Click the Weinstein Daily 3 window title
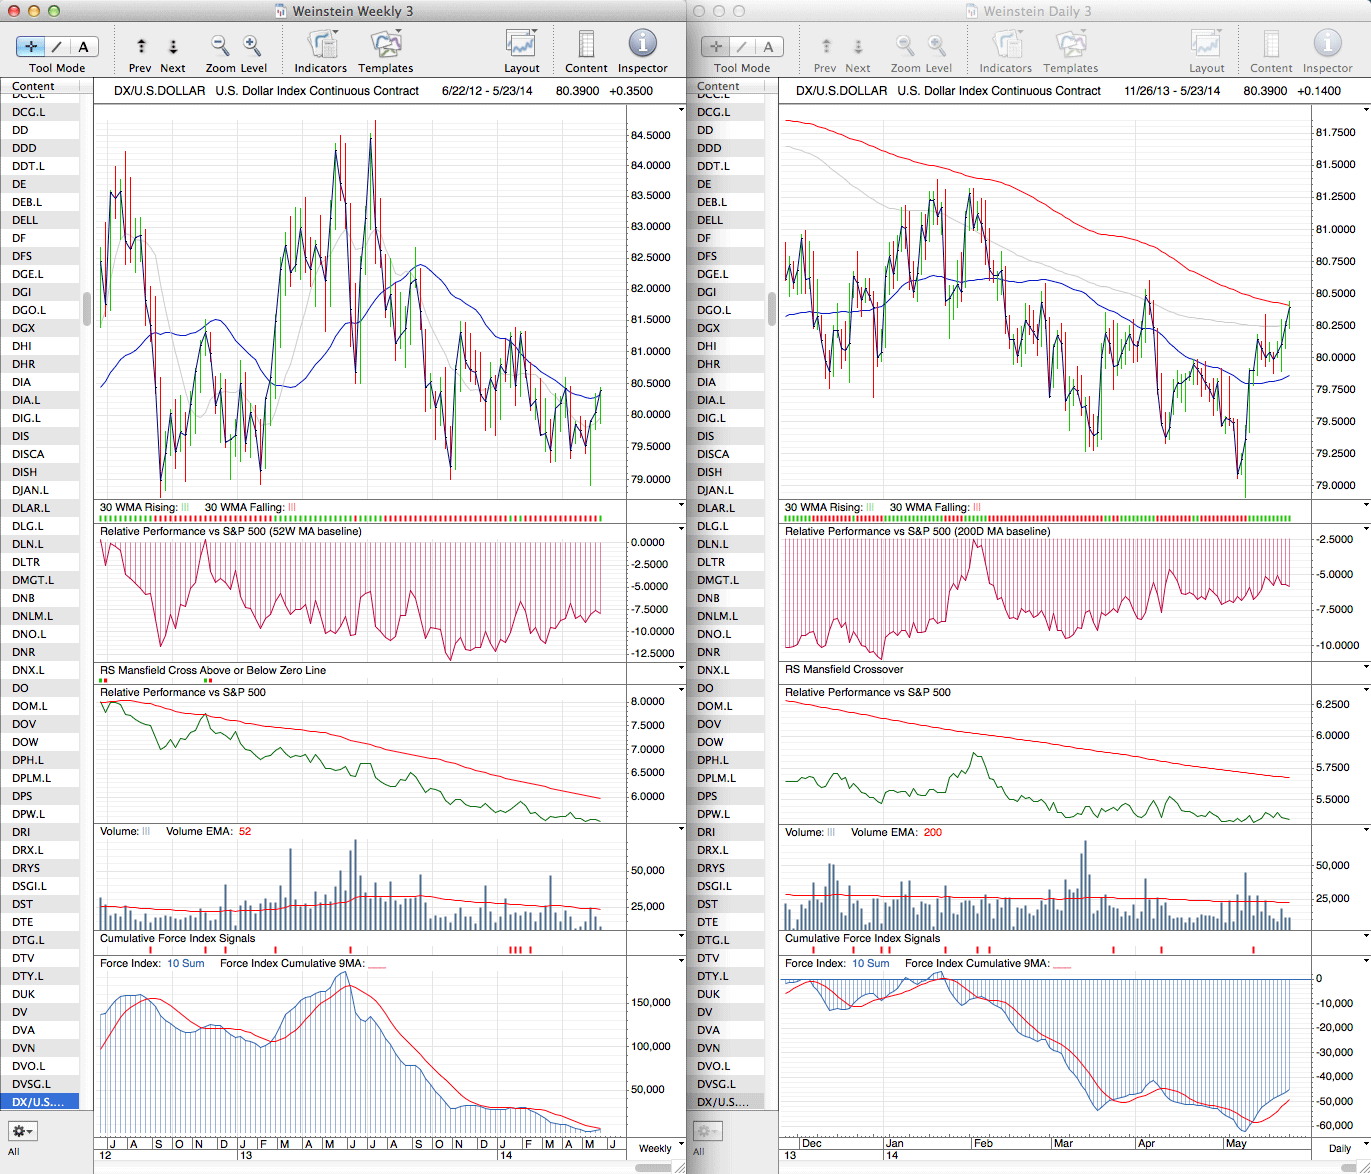 (x=1036, y=11)
